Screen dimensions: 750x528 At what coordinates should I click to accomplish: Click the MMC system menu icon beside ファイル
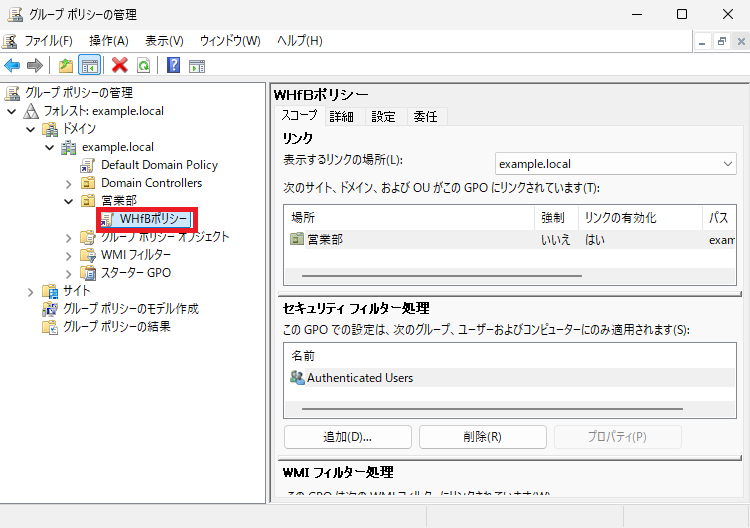click(10, 41)
